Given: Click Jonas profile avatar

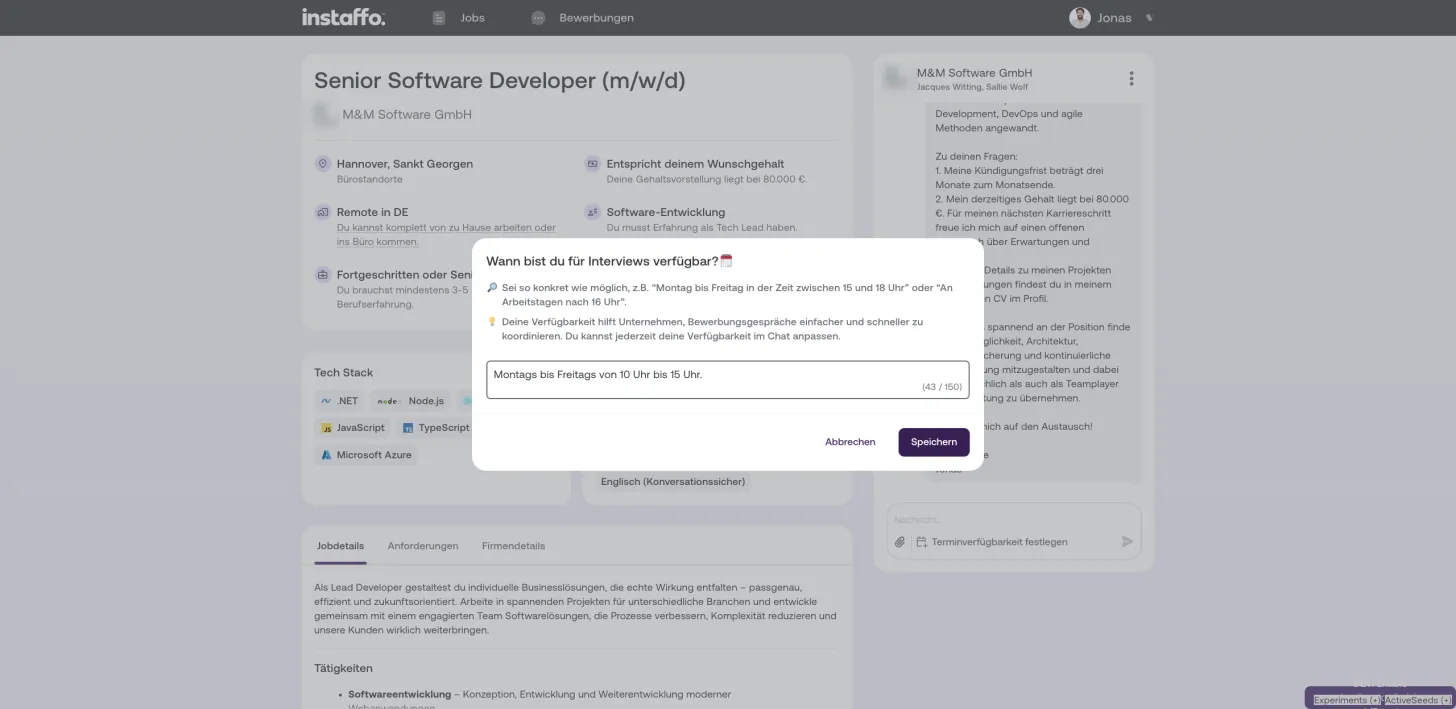Looking at the screenshot, I should pyautogui.click(x=1079, y=18).
